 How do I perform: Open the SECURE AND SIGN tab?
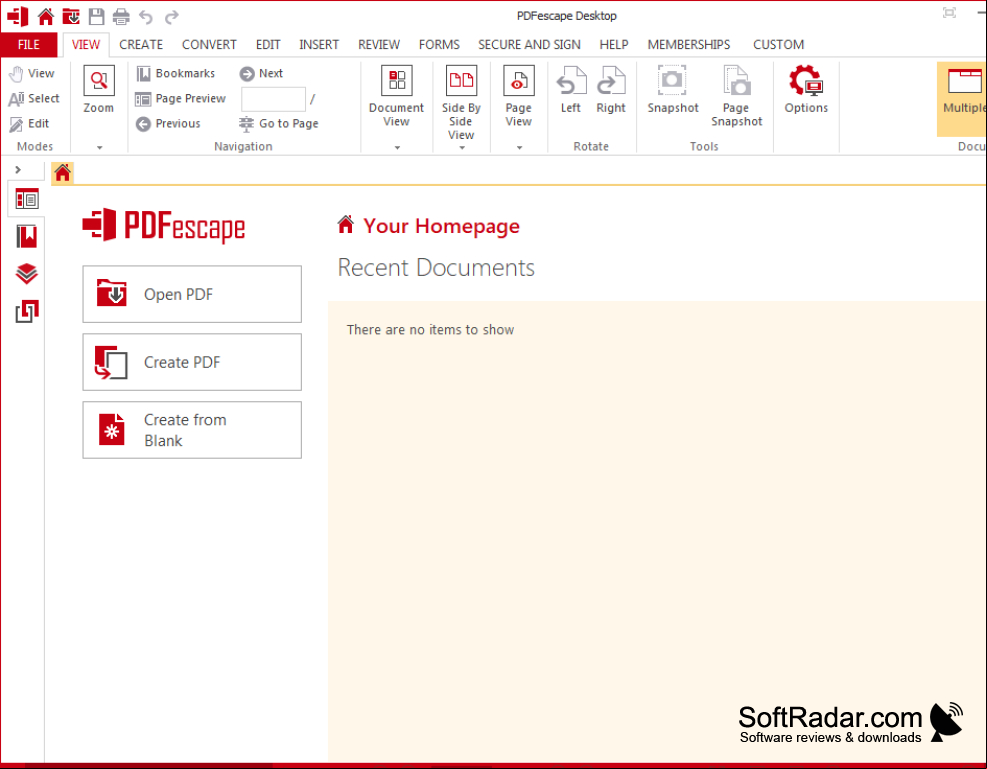point(529,45)
